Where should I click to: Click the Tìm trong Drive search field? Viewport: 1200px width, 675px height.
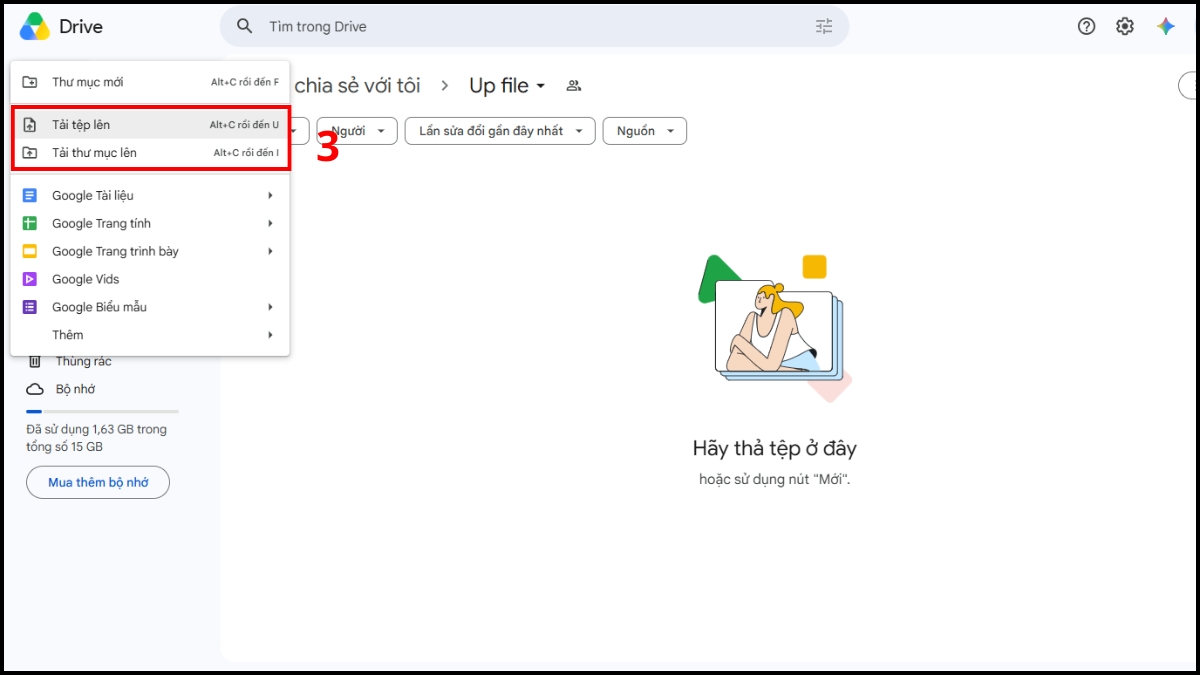(535, 27)
